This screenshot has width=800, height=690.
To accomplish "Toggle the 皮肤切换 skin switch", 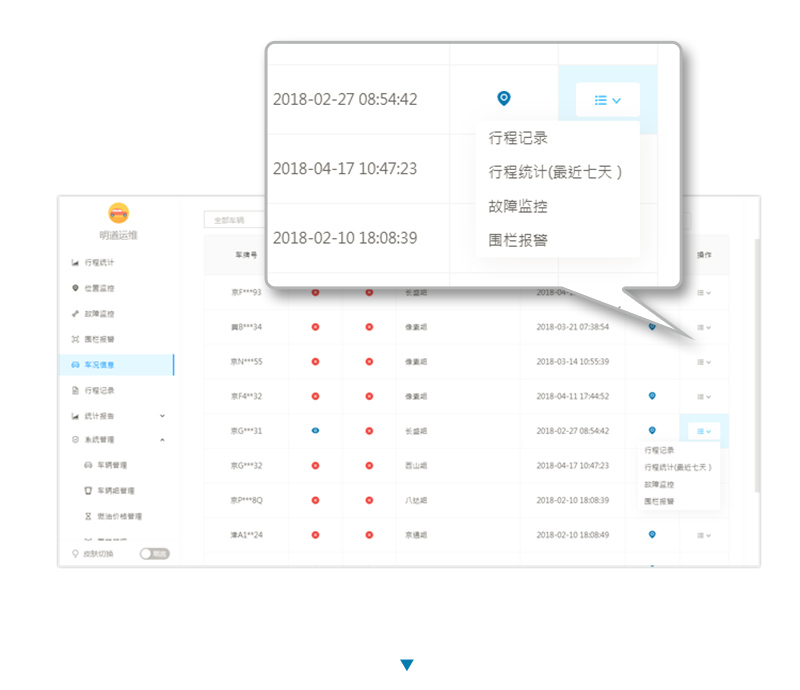I will [x=154, y=553].
